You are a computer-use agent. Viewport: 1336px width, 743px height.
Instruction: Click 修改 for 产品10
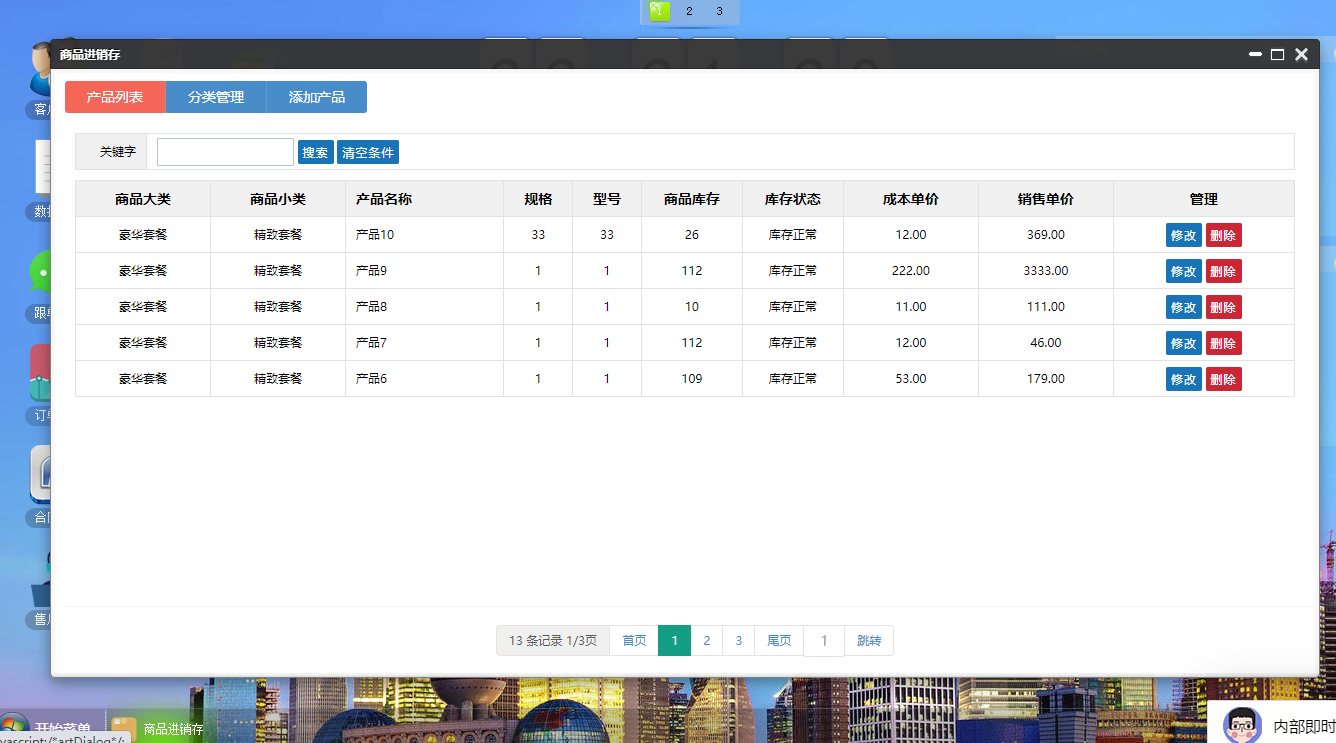1183,235
